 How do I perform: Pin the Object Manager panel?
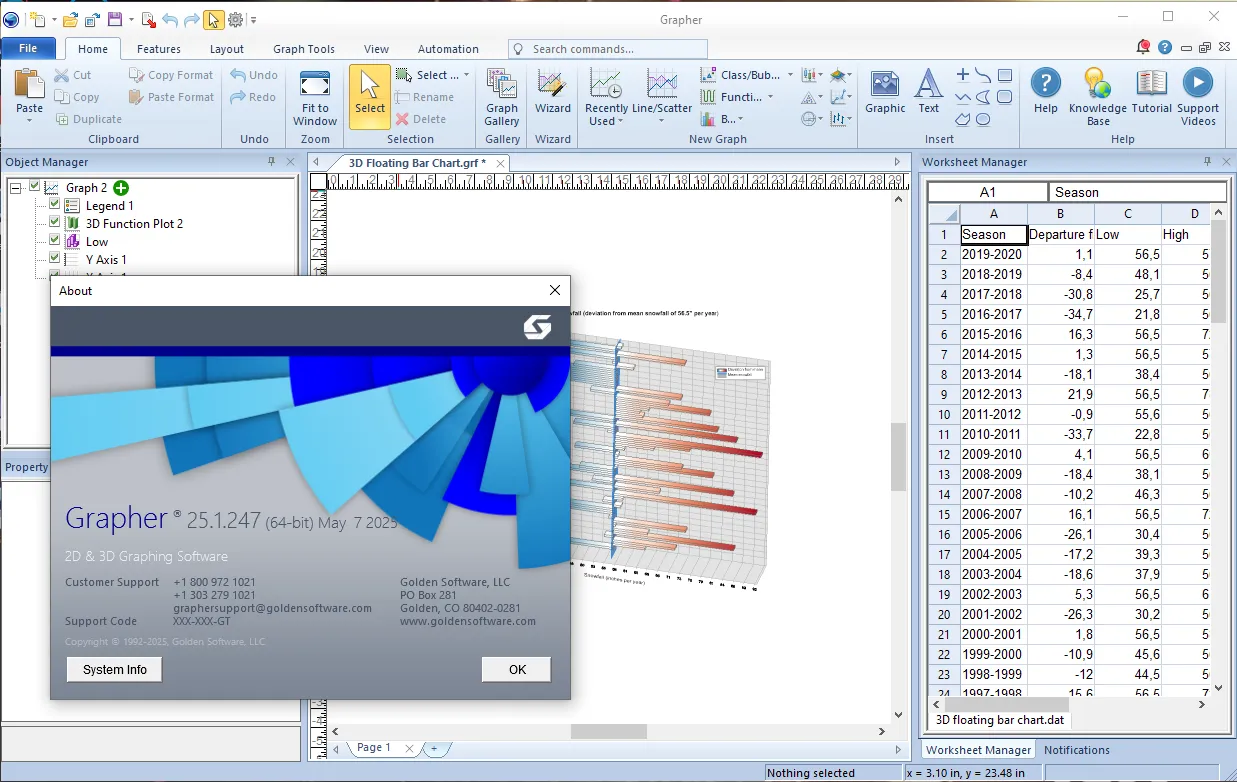point(271,162)
